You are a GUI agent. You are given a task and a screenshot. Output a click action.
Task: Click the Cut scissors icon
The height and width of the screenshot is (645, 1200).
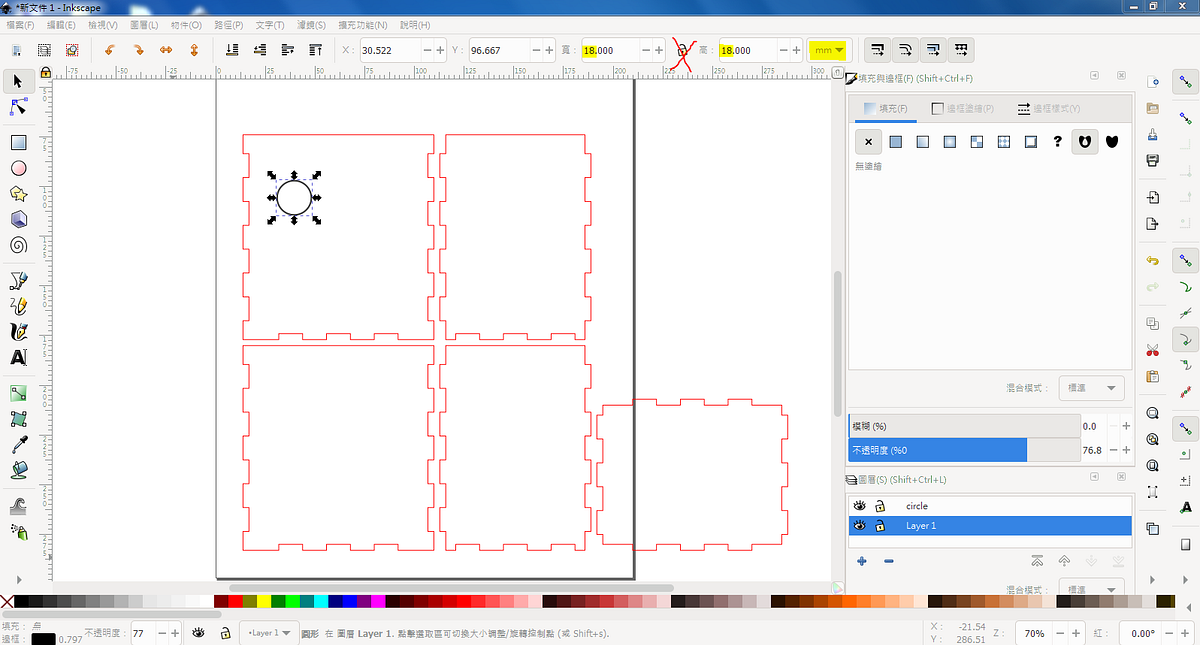(x=1152, y=350)
